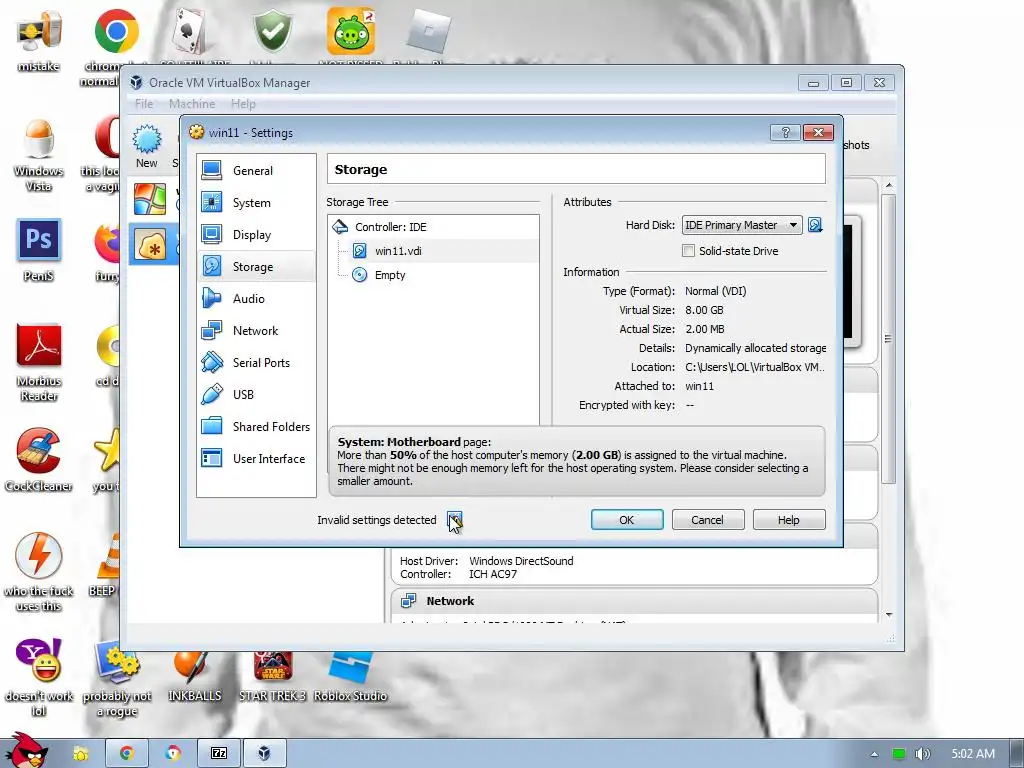This screenshot has height=768, width=1024.
Task: Open User Interface settings page
Action: (x=256, y=458)
